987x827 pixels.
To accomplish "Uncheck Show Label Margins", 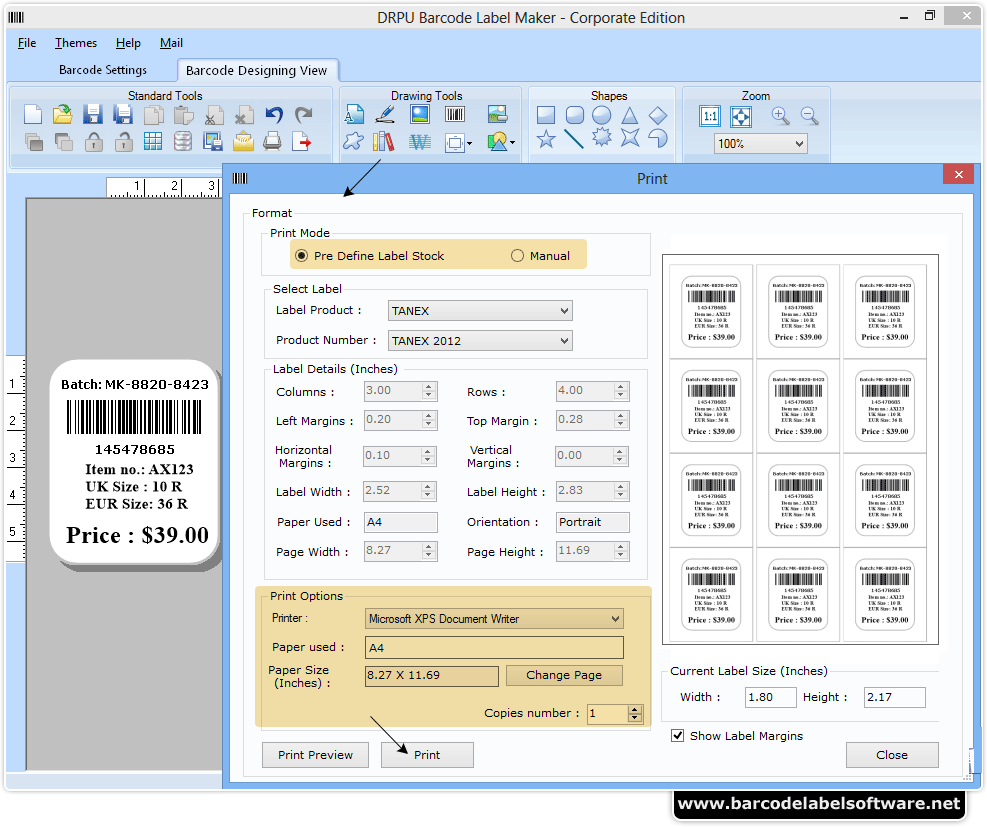I will click(677, 735).
